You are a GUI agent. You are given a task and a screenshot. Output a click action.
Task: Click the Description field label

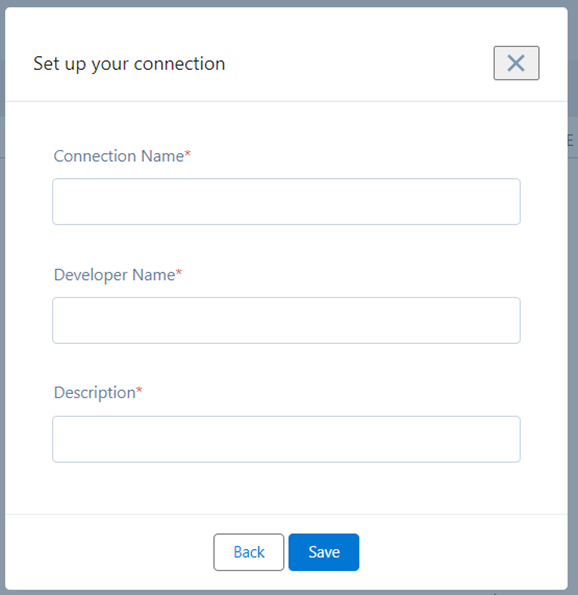[94, 393]
